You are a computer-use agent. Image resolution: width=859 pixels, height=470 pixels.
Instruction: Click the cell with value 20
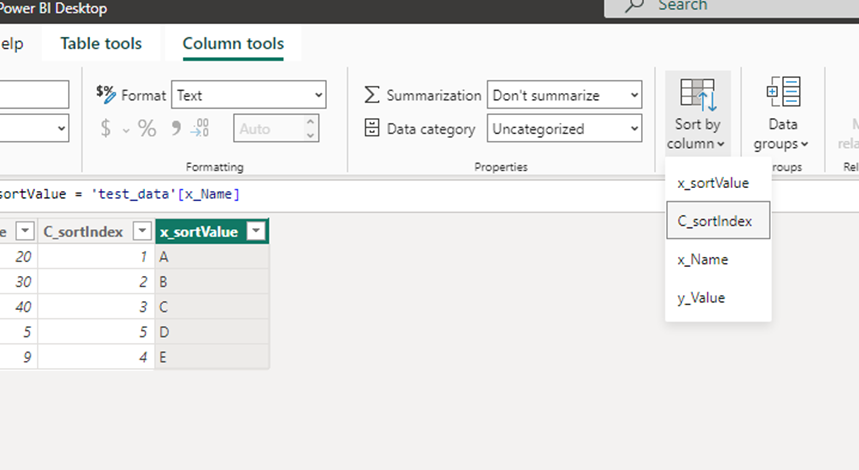19,256
